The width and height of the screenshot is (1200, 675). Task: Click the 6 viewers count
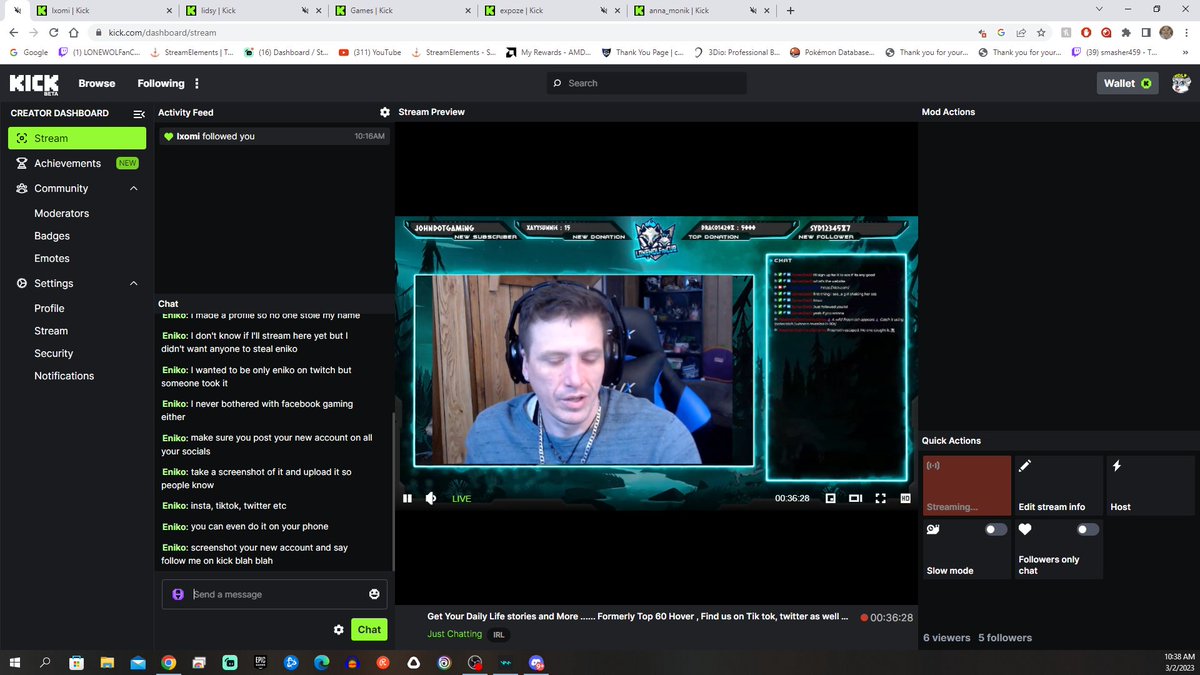pos(946,638)
